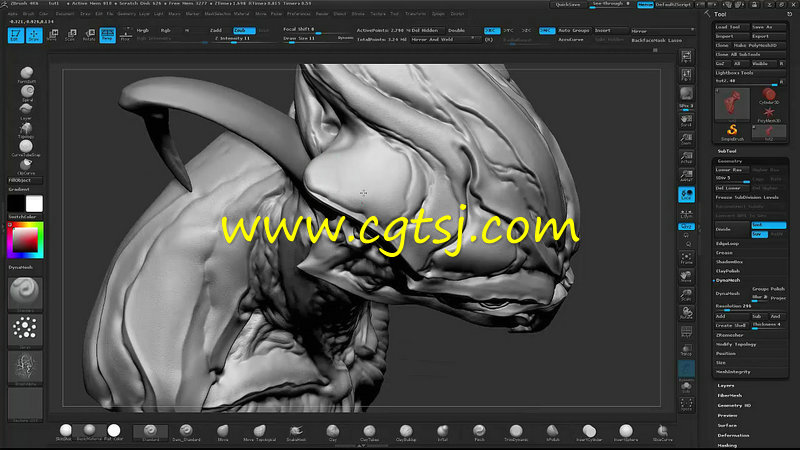Screen dimensions: 800x450
Task: Select the SliceCurve brush
Action: click(x=663, y=432)
